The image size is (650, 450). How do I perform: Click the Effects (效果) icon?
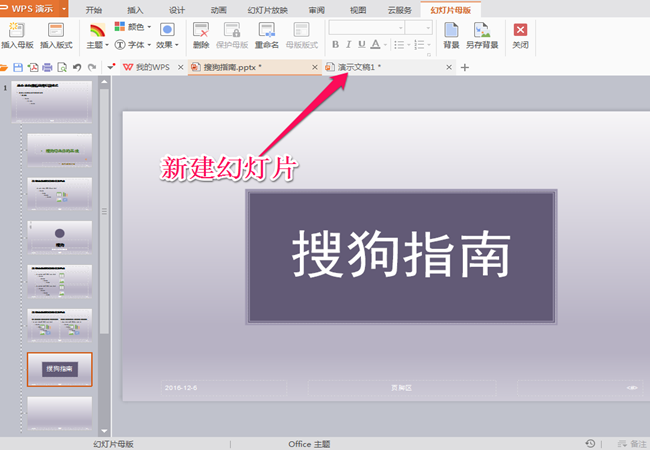pyautogui.click(x=167, y=29)
